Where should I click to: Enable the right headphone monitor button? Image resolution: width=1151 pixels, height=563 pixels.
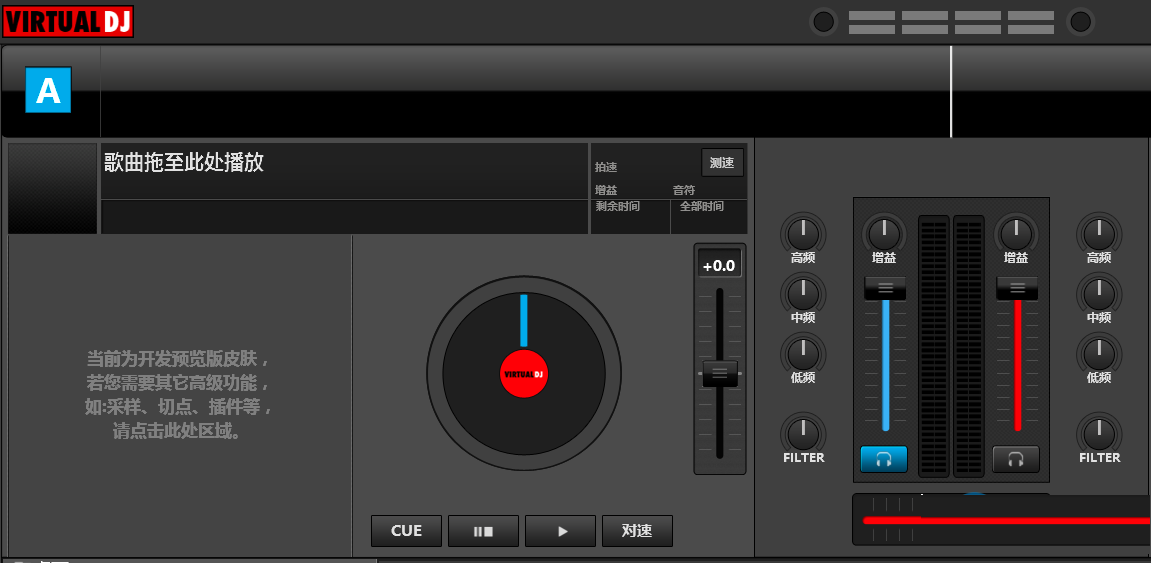pyautogui.click(x=1016, y=459)
